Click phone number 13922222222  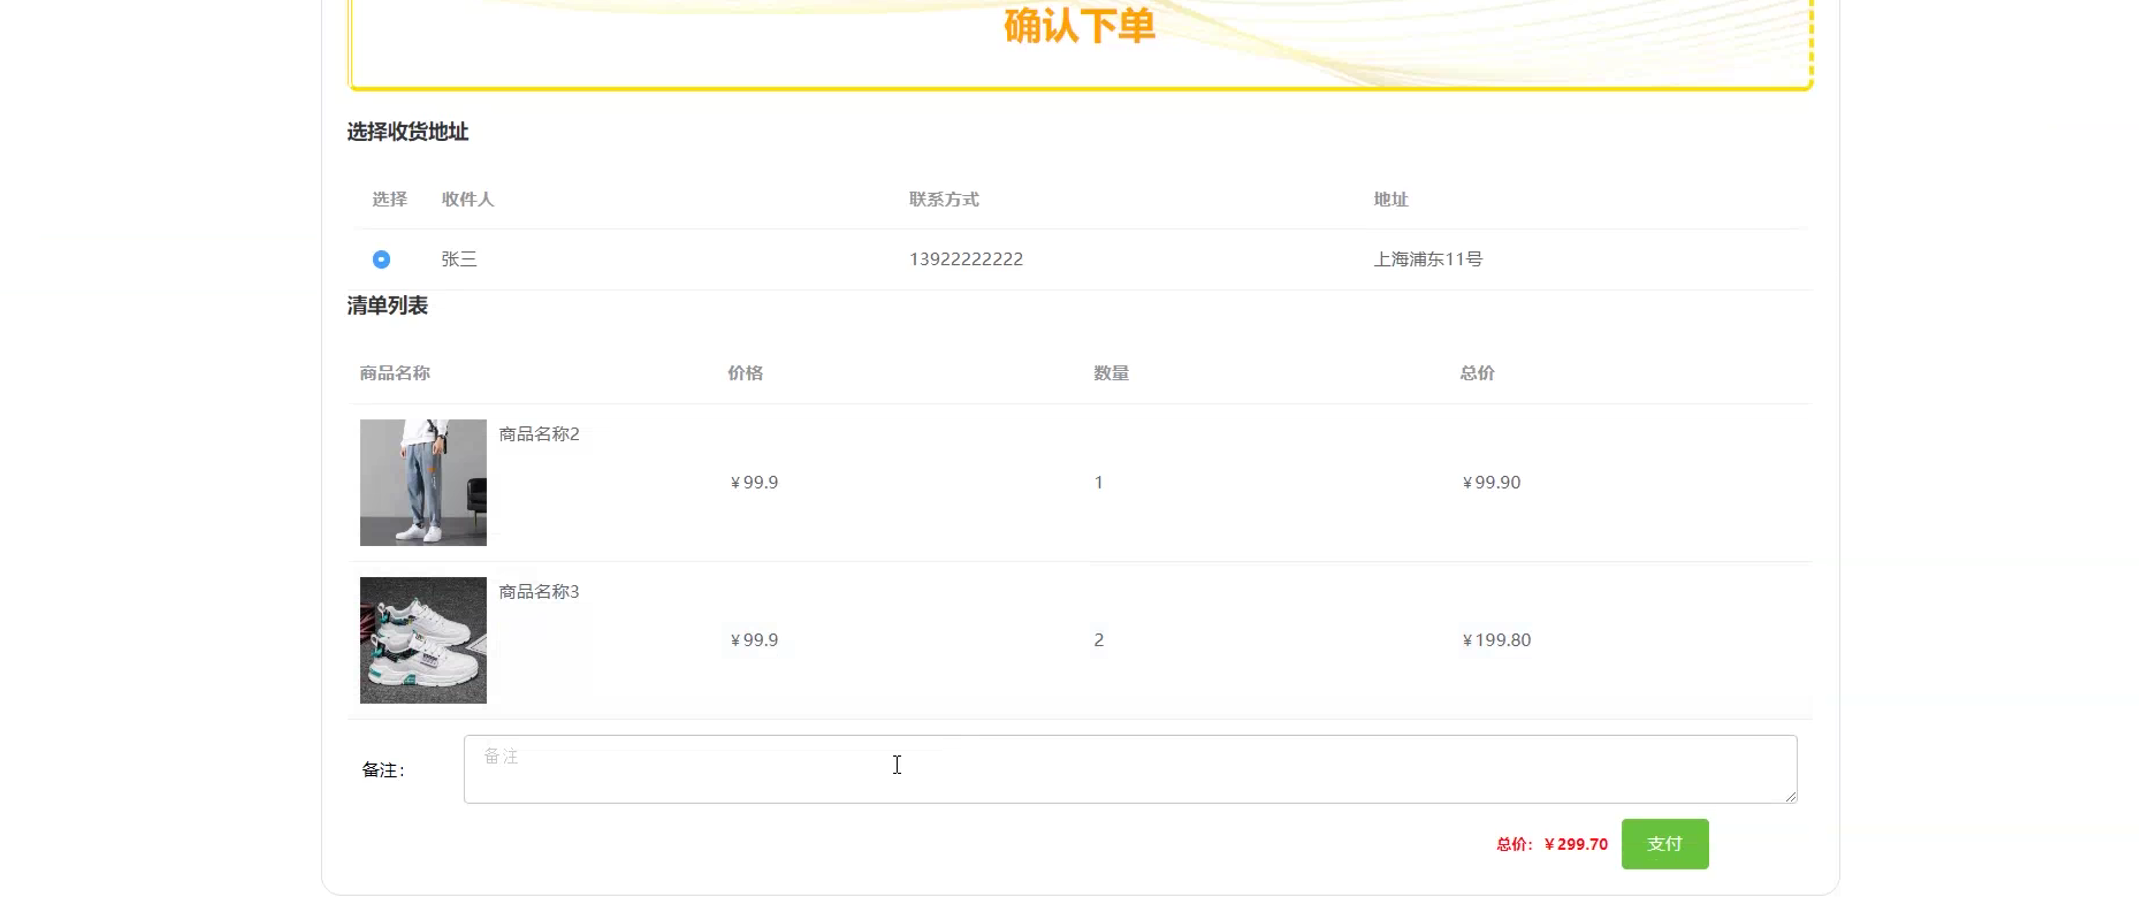click(x=966, y=259)
